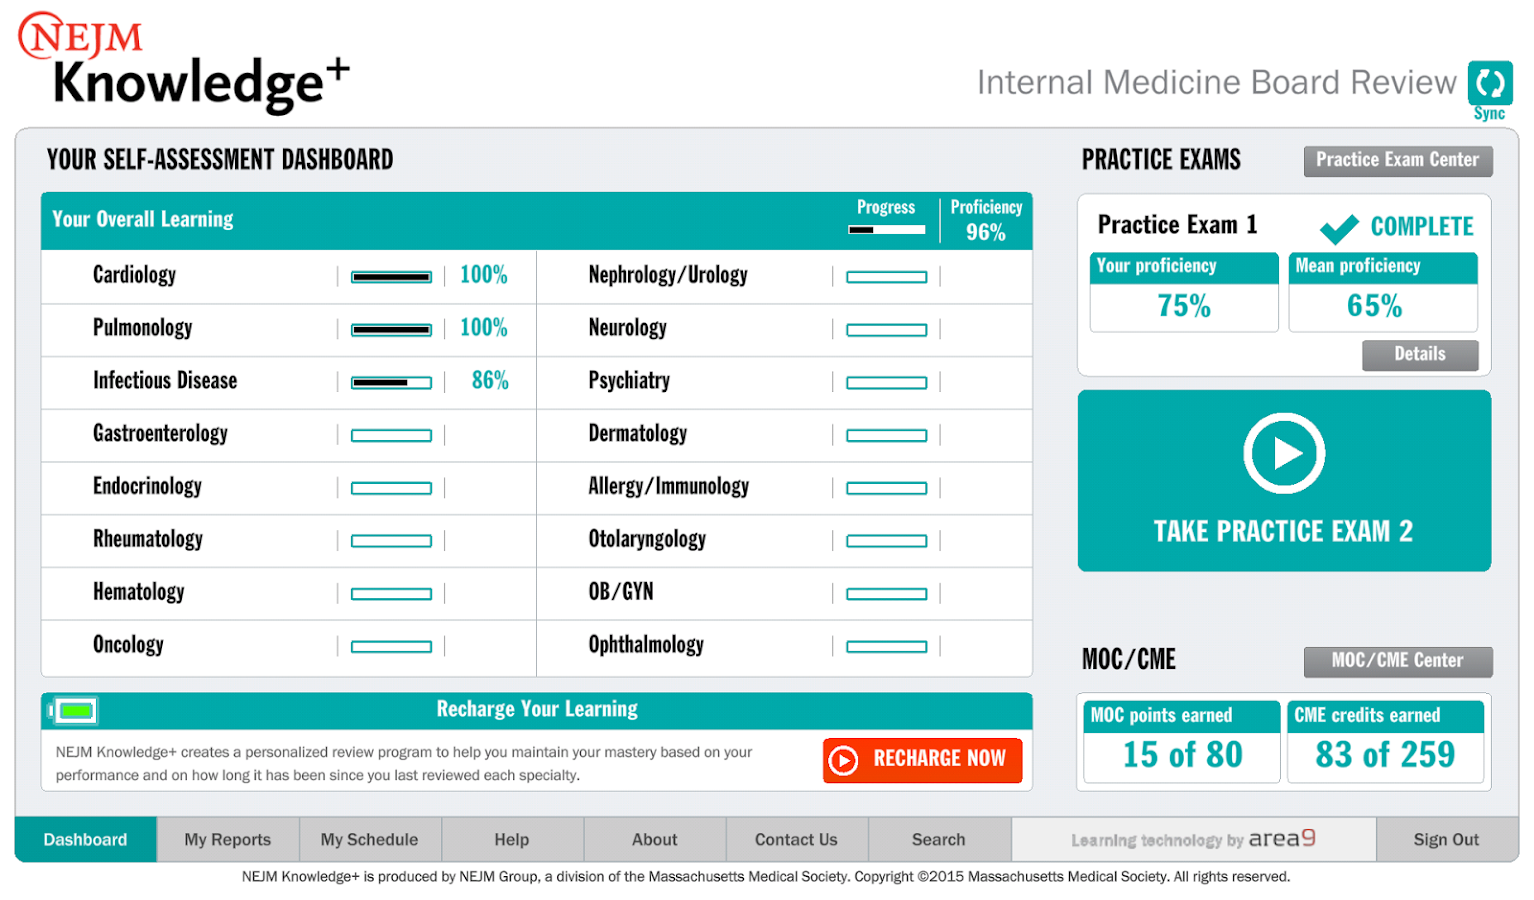Click the battery icon in Recharge Your Learning
Viewport: 1534px width, 900px height.
point(73,710)
